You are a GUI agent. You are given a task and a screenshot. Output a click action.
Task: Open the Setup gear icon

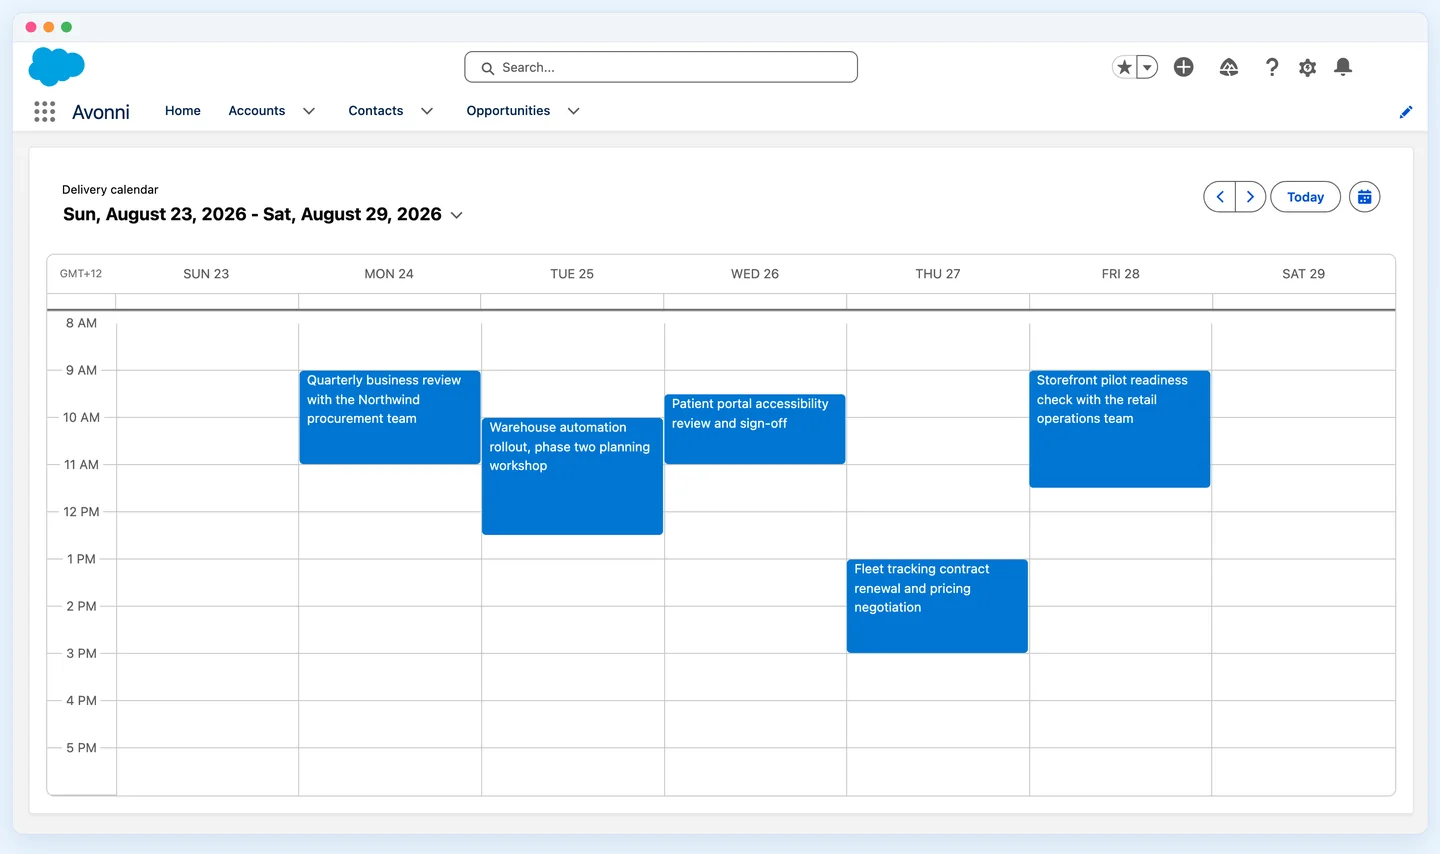(1308, 67)
